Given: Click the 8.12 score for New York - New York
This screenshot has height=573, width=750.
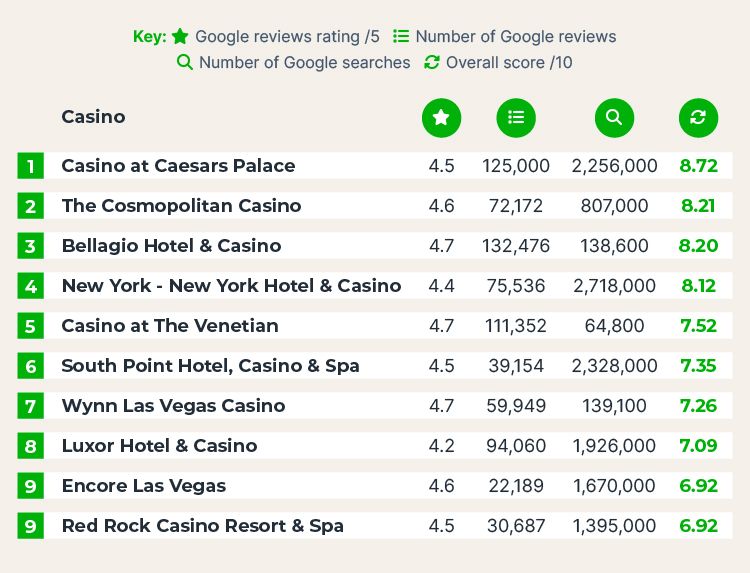Looking at the screenshot, I should coord(698,286).
